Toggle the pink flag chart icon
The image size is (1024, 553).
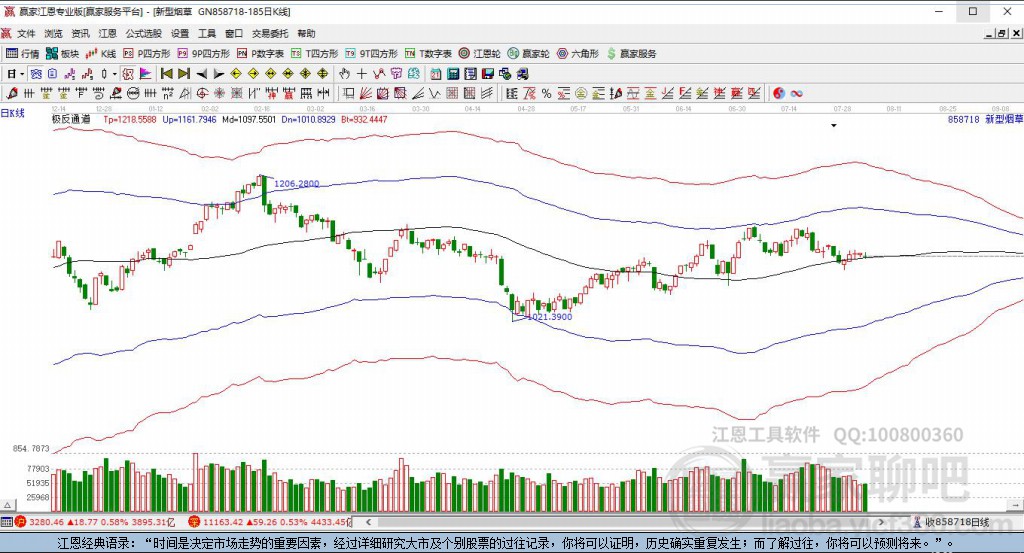coord(145,74)
